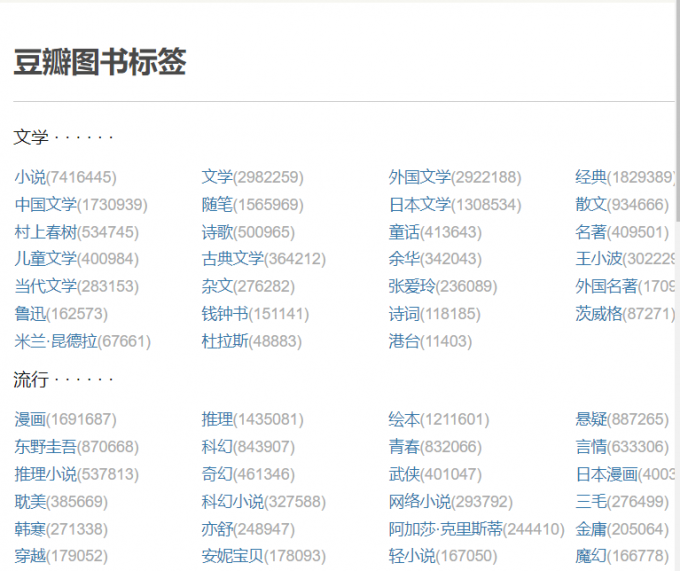Select the 三毛 tag
This screenshot has height=571, width=680.
point(591,502)
